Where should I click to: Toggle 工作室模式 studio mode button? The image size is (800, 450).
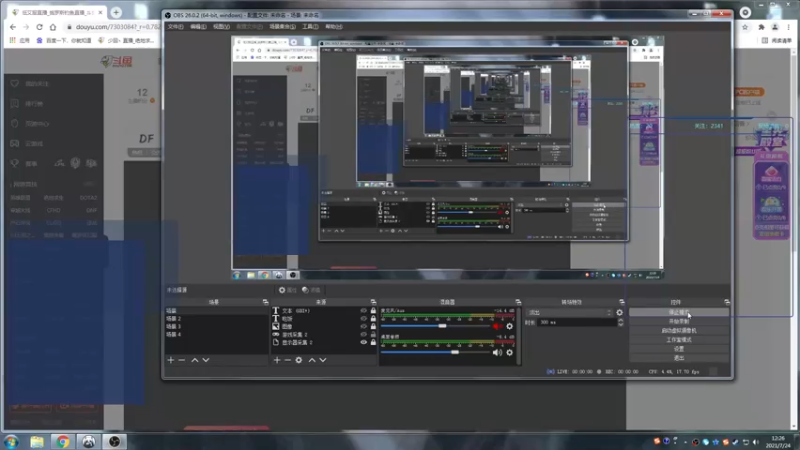click(679, 340)
